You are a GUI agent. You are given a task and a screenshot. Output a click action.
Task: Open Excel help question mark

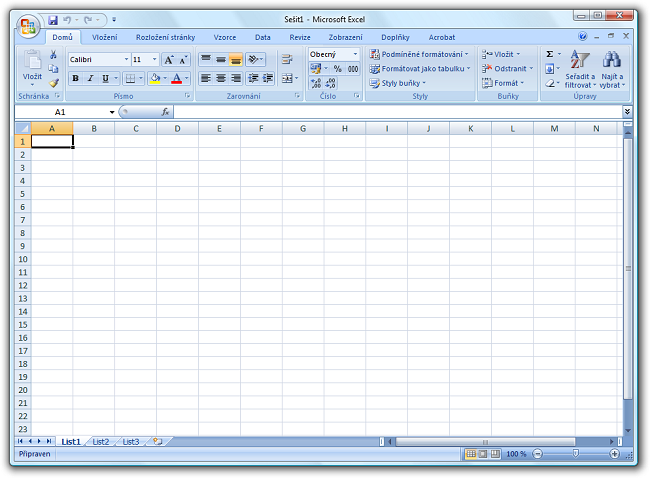(582, 36)
